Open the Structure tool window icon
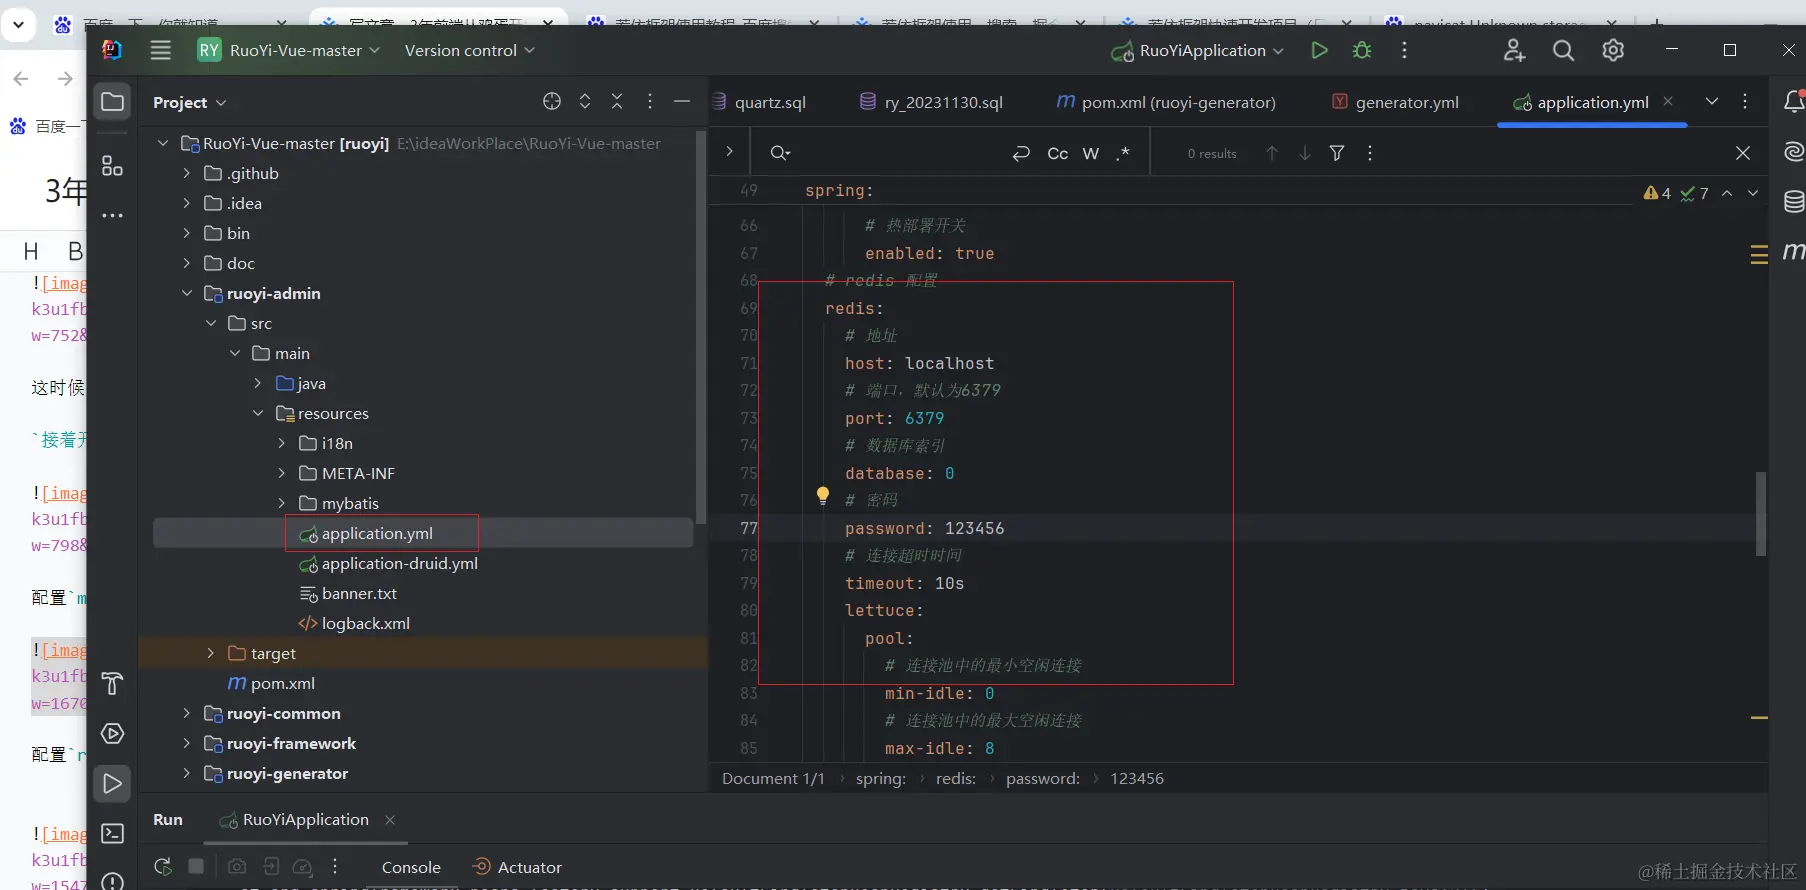Image resolution: width=1806 pixels, height=890 pixels. 112,166
